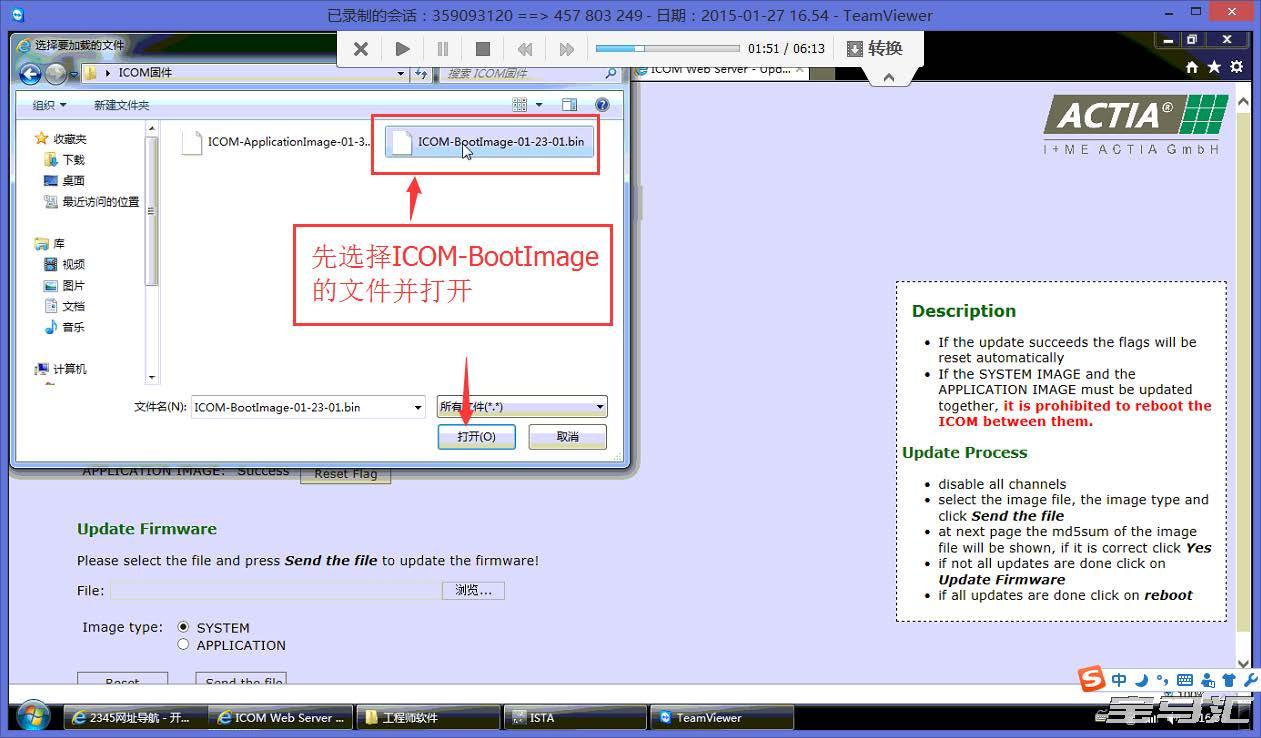Close the TeamViewer playback toolbar with the X icon

[x=361, y=48]
